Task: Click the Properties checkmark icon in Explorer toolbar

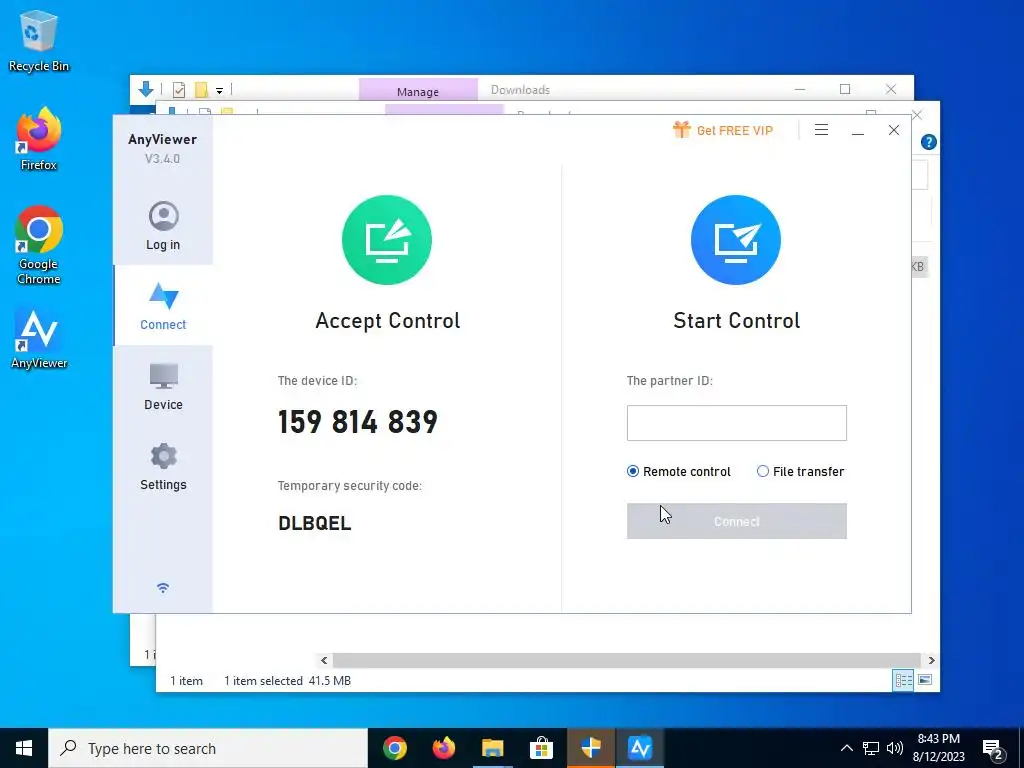Action: pos(178,90)
